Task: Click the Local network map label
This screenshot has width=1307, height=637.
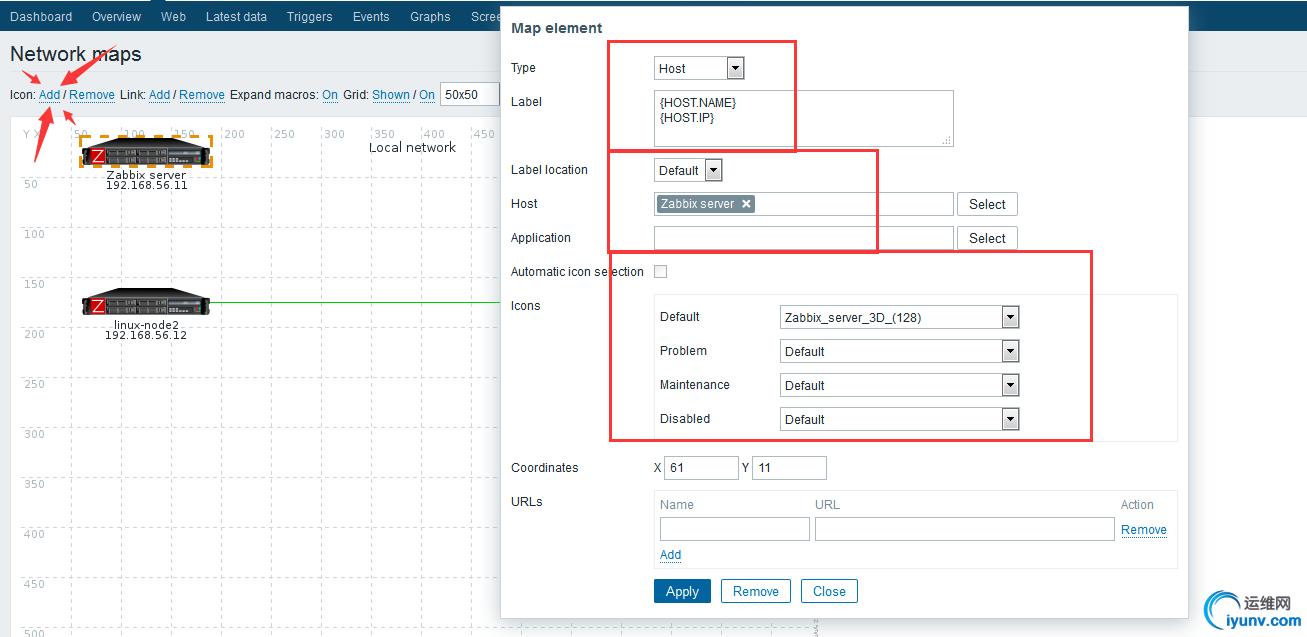Action: (x=412, y=147)
